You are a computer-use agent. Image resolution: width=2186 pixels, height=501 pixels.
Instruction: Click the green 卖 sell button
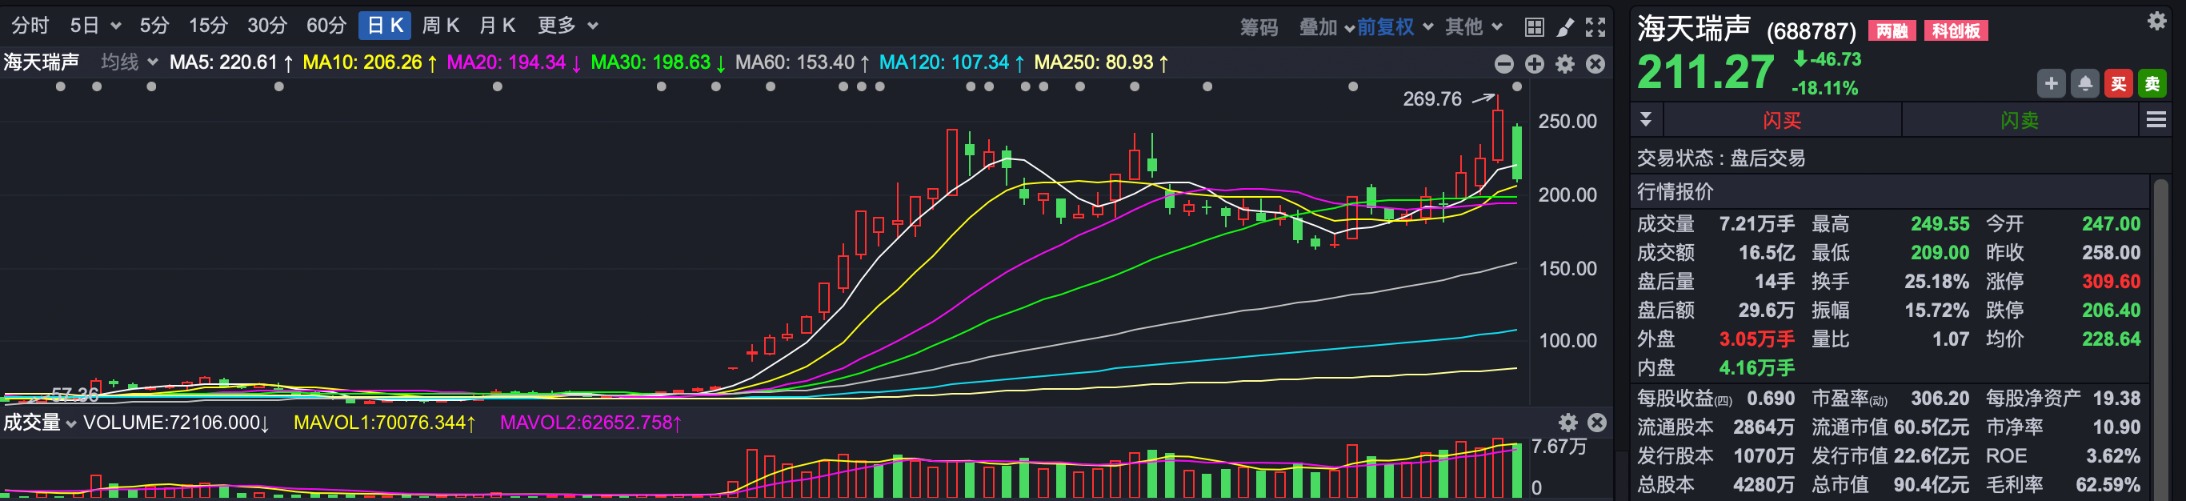click(x=2152, y=84)
